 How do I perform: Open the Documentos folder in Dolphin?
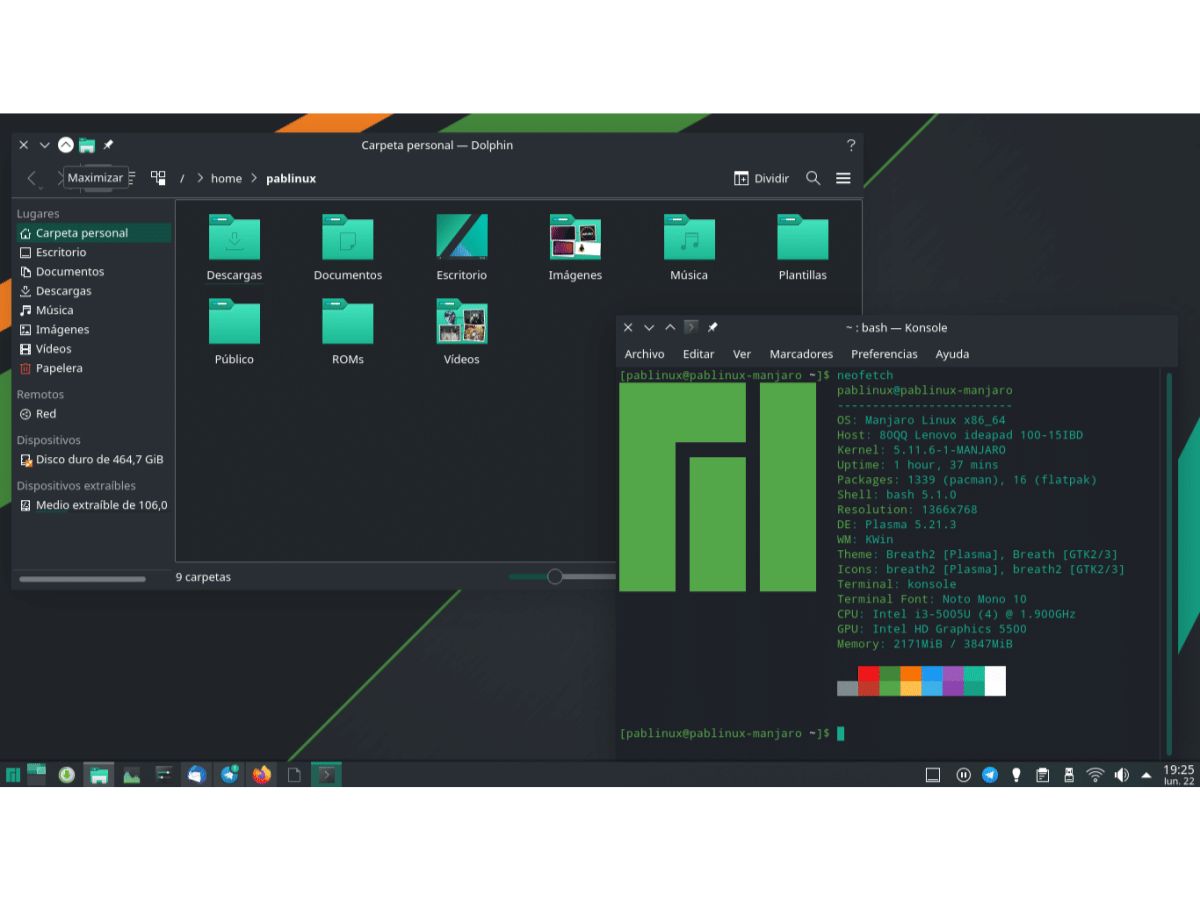coord(347,237)
